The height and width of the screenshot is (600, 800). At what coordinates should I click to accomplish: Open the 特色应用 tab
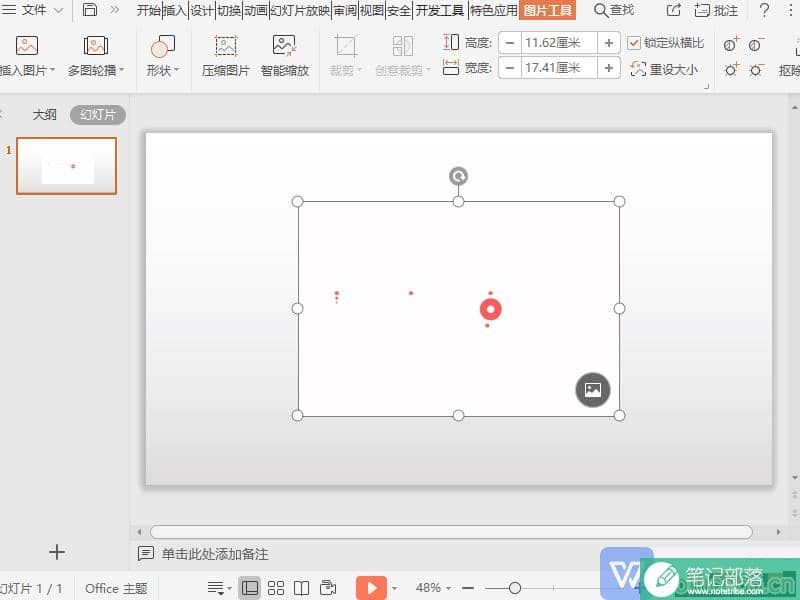(493, 10)
